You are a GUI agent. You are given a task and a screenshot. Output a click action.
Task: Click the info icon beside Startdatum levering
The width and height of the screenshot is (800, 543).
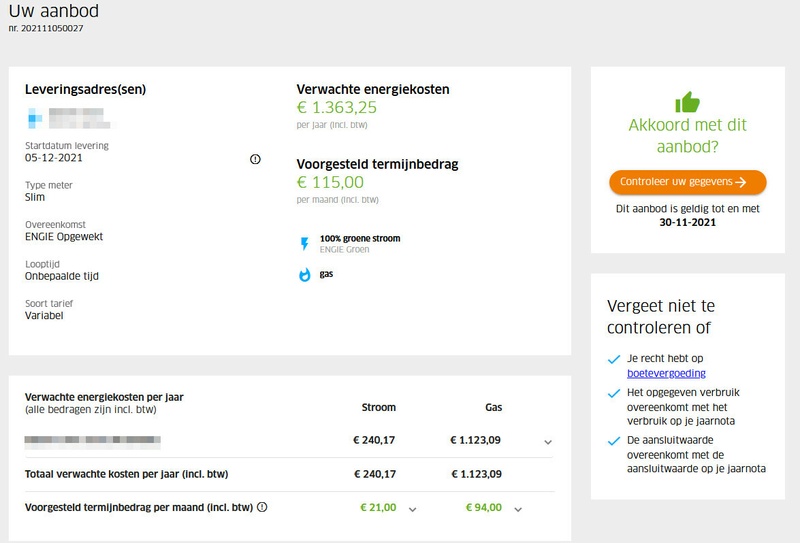[x=255, y=158]
